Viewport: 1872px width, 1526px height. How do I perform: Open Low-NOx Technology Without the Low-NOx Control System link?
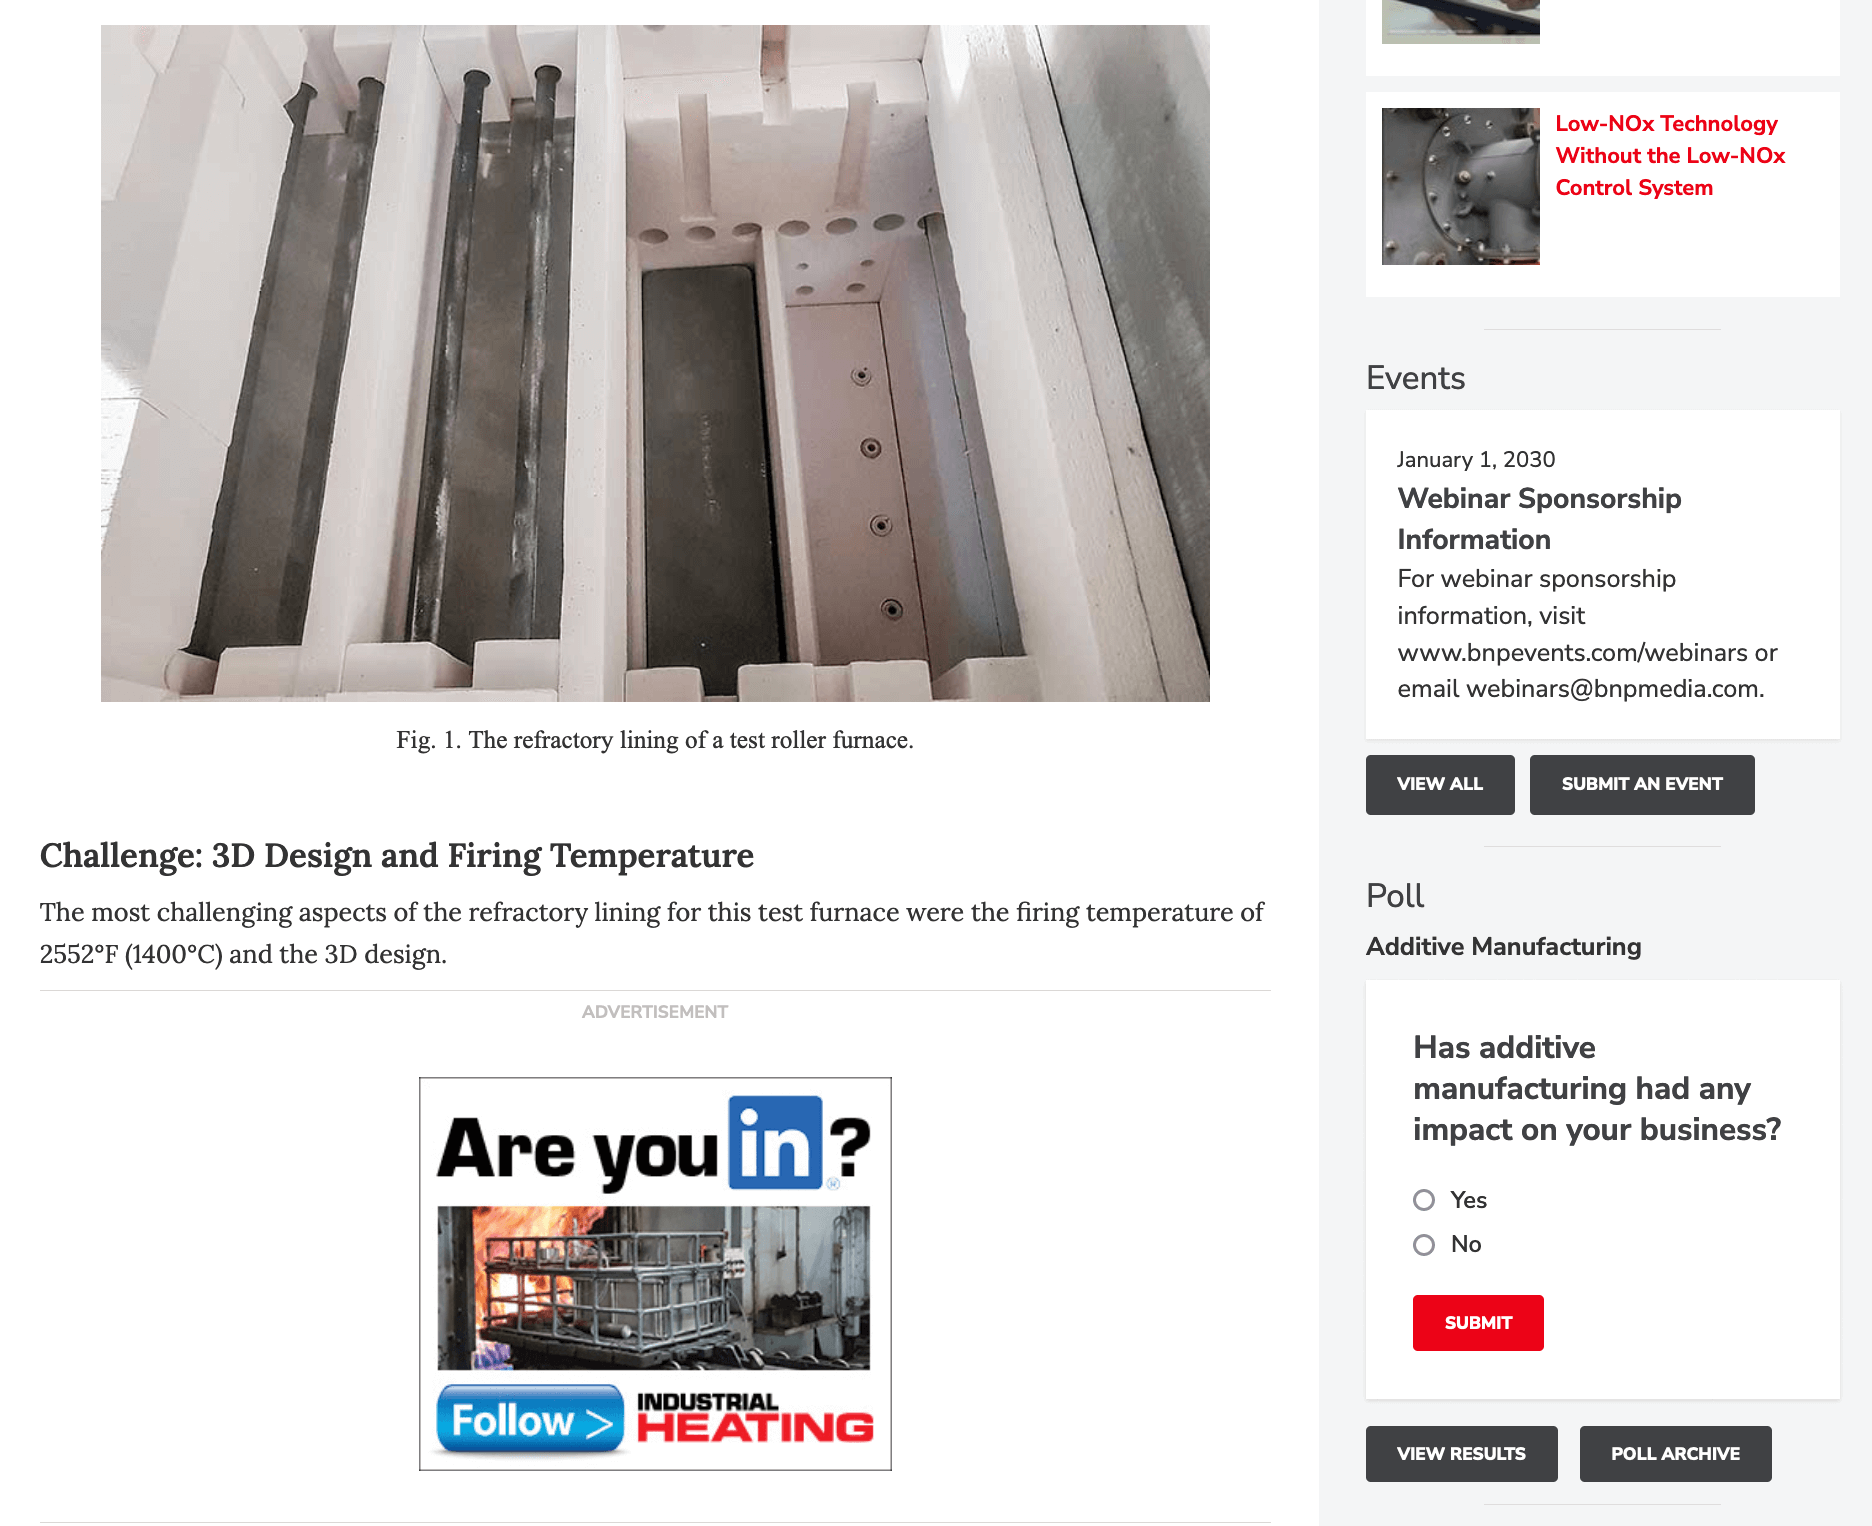click(x=1670, y=156)
